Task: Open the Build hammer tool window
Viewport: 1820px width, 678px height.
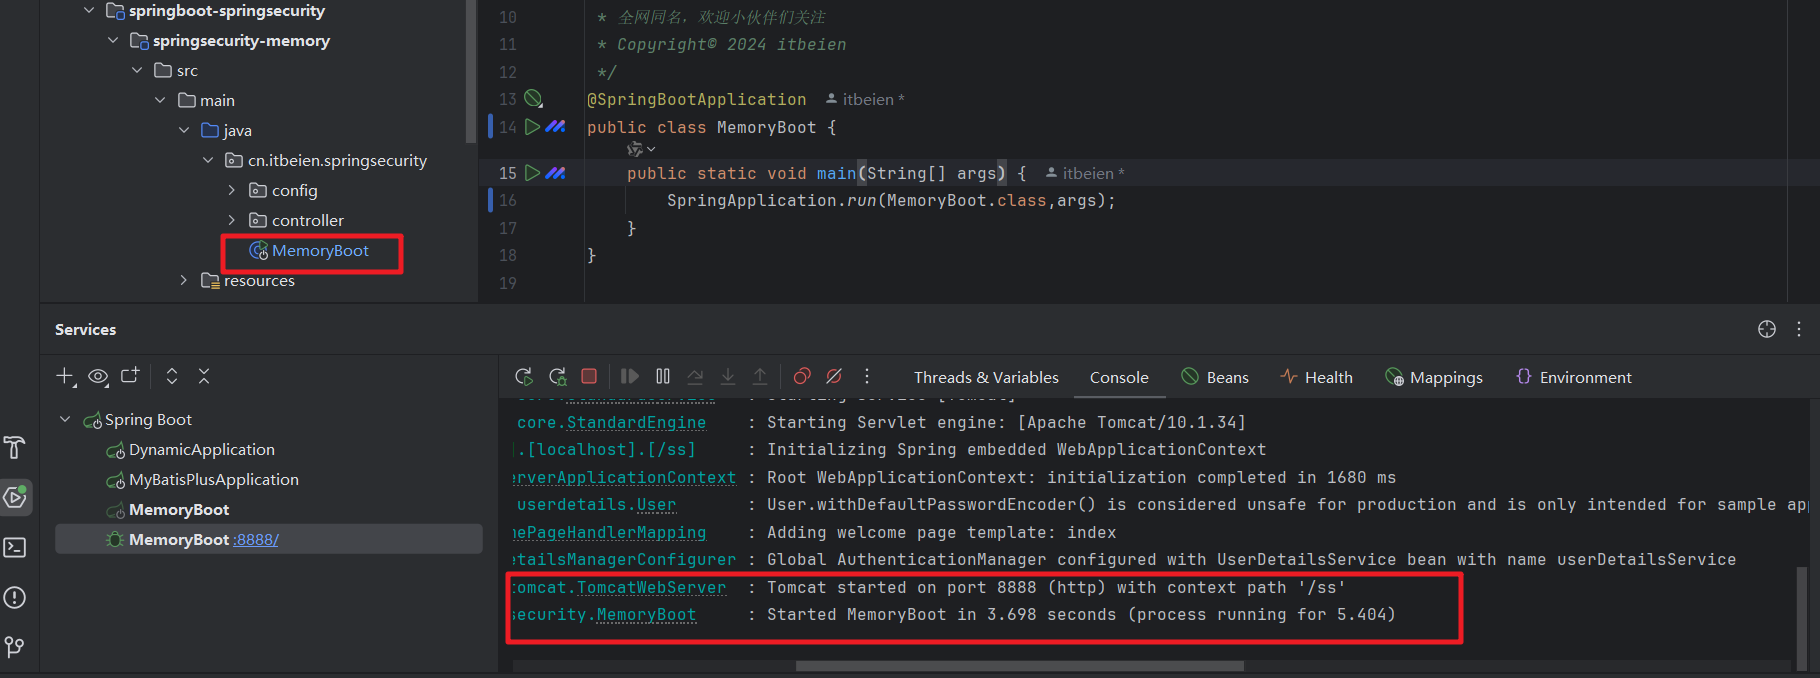Action: click(x=15, y=447)
